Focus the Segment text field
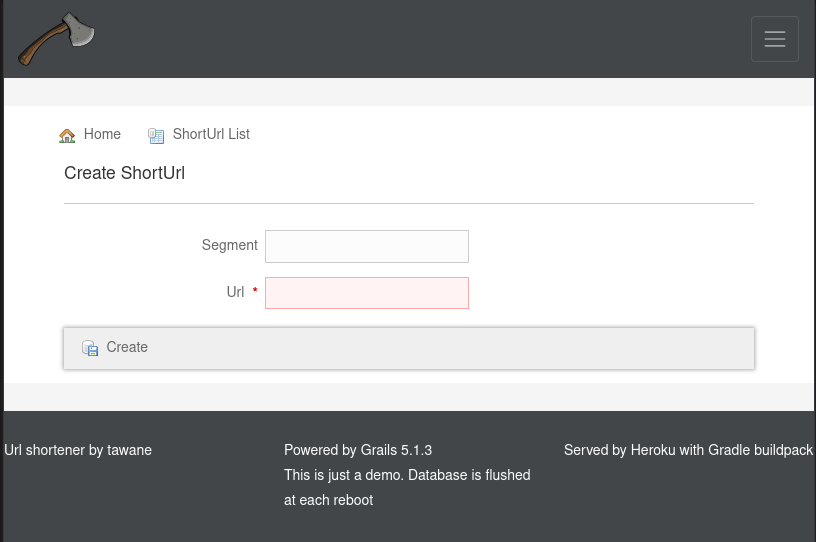 point(366,246)
